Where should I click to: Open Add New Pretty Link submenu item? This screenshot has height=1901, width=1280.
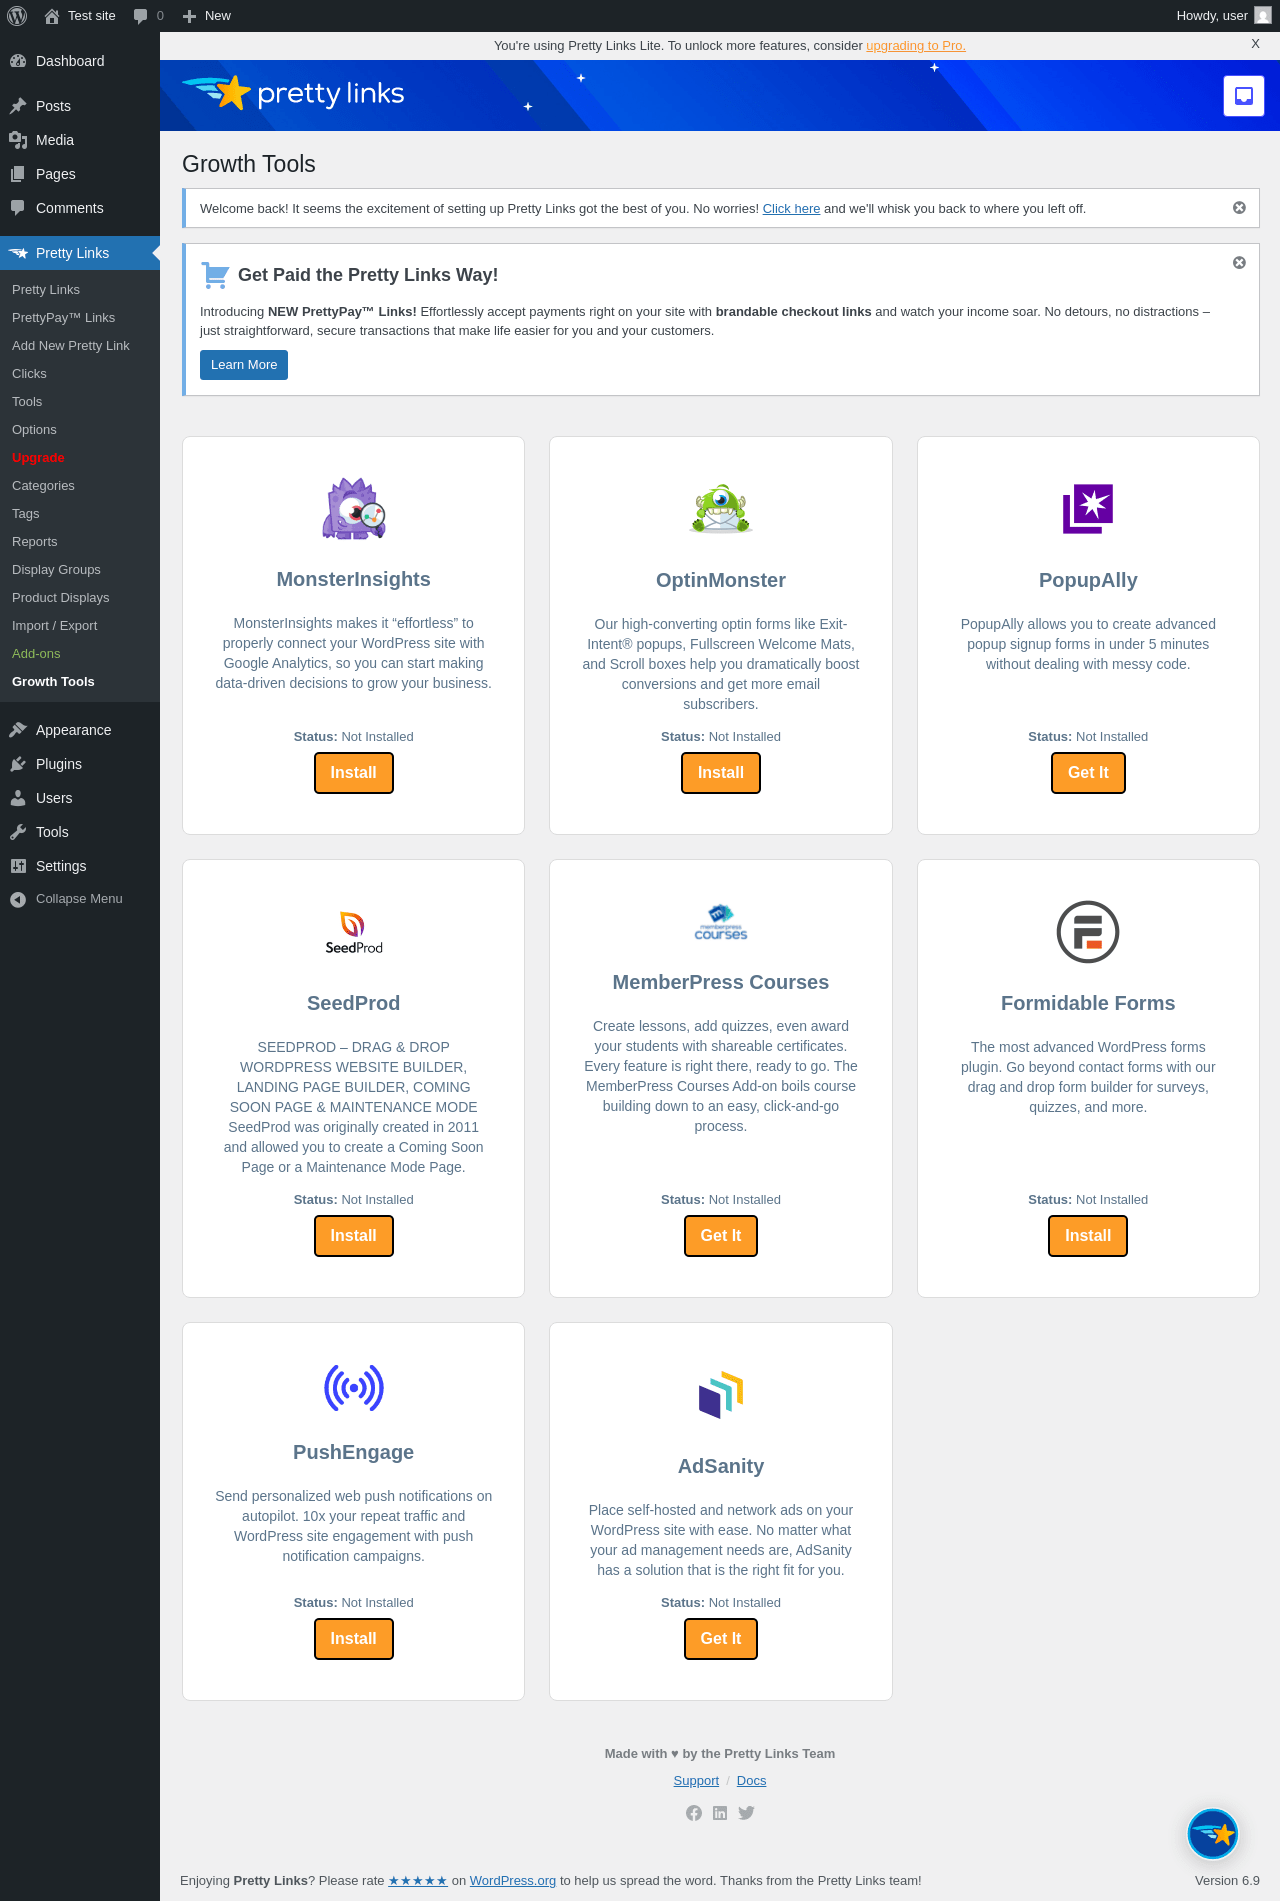[80, 346]
